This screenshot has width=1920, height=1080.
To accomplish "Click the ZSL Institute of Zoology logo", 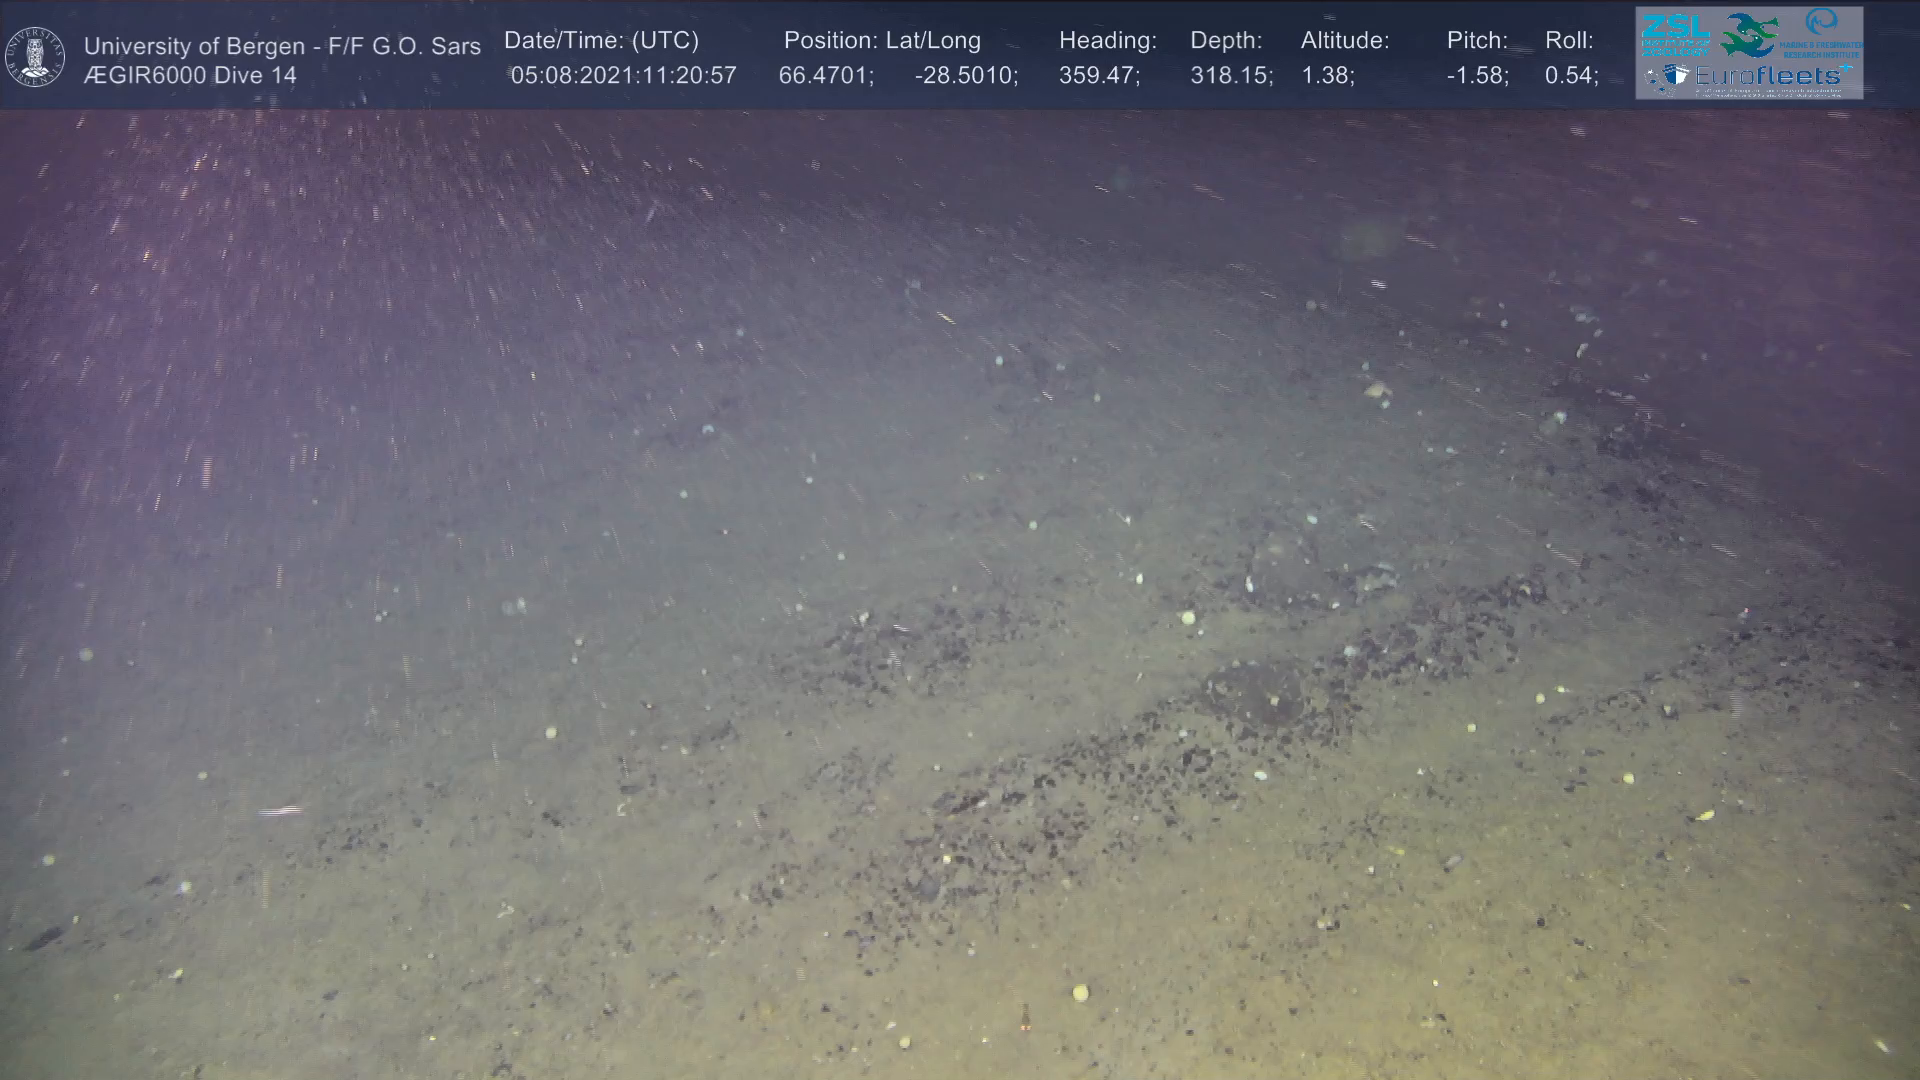I will [x=1676, y=36].
